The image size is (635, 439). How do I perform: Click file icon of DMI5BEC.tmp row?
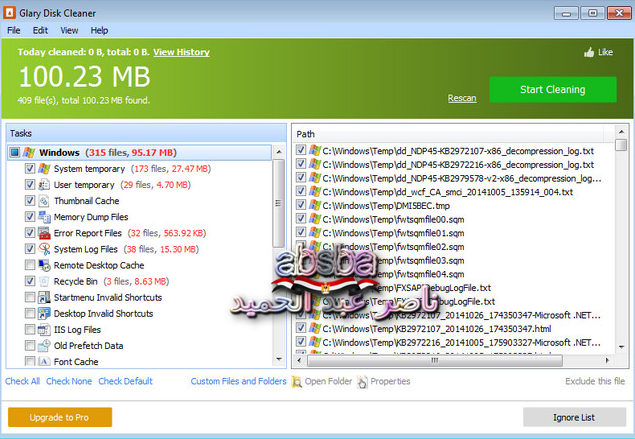point(315,205)
